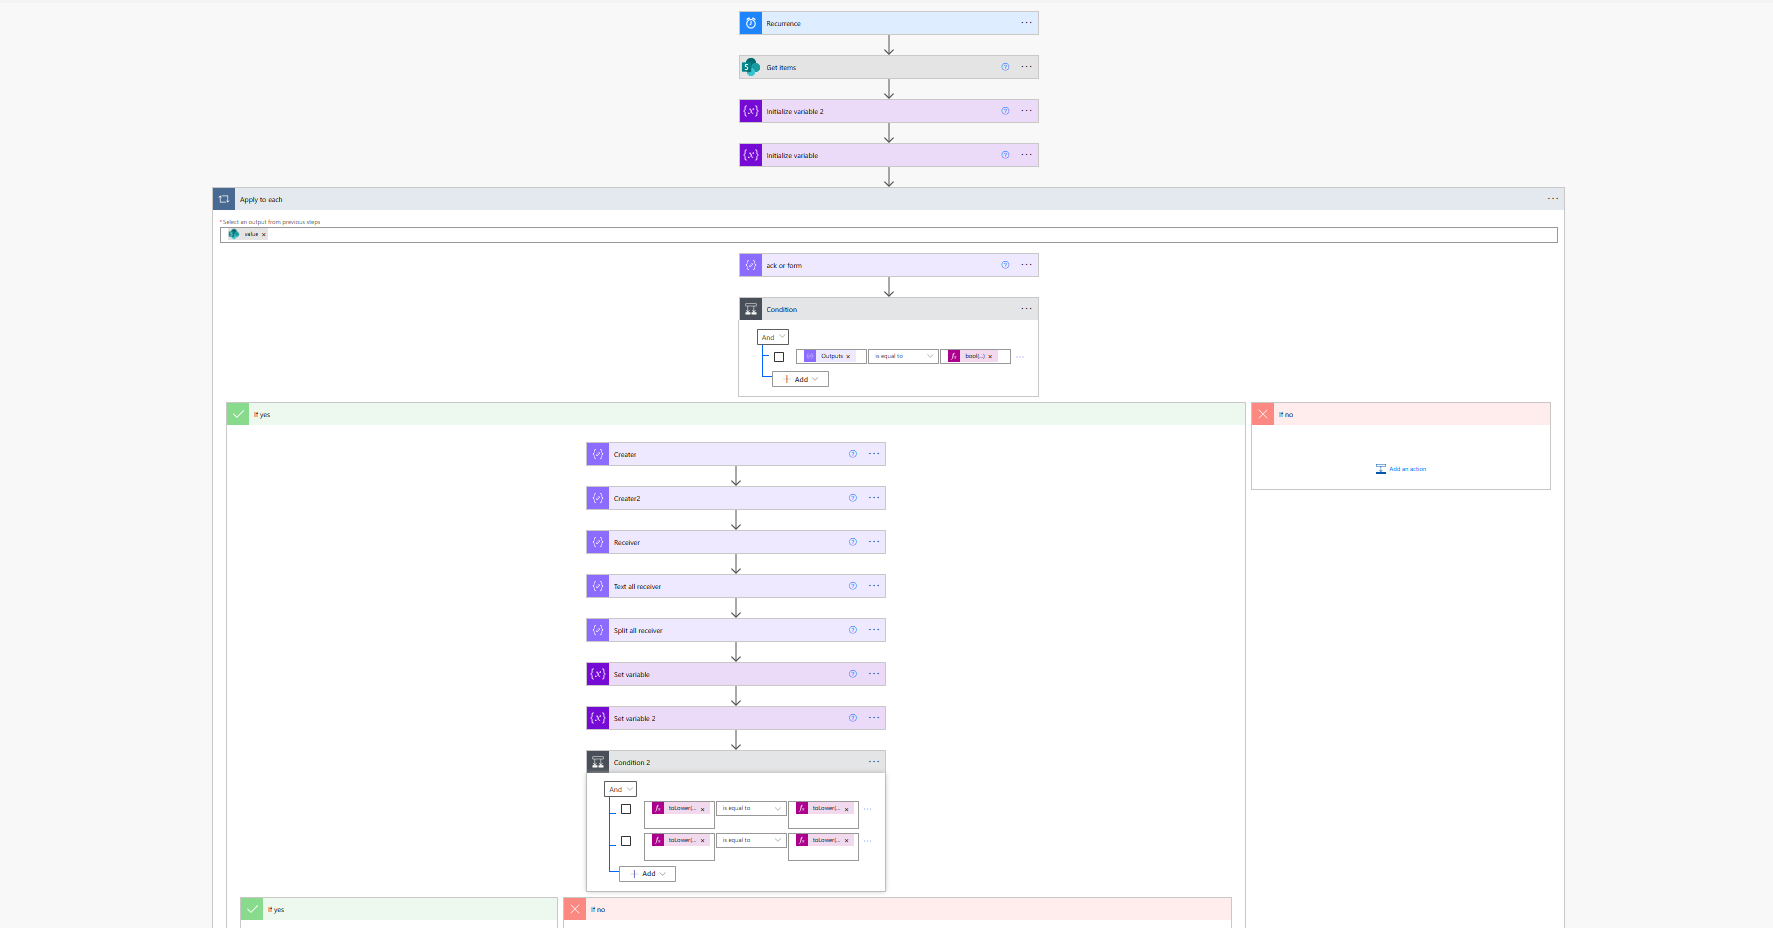The image size is (1773, 928).
Task: Open the And dropdown in Condition
Action: click(772, 337)
